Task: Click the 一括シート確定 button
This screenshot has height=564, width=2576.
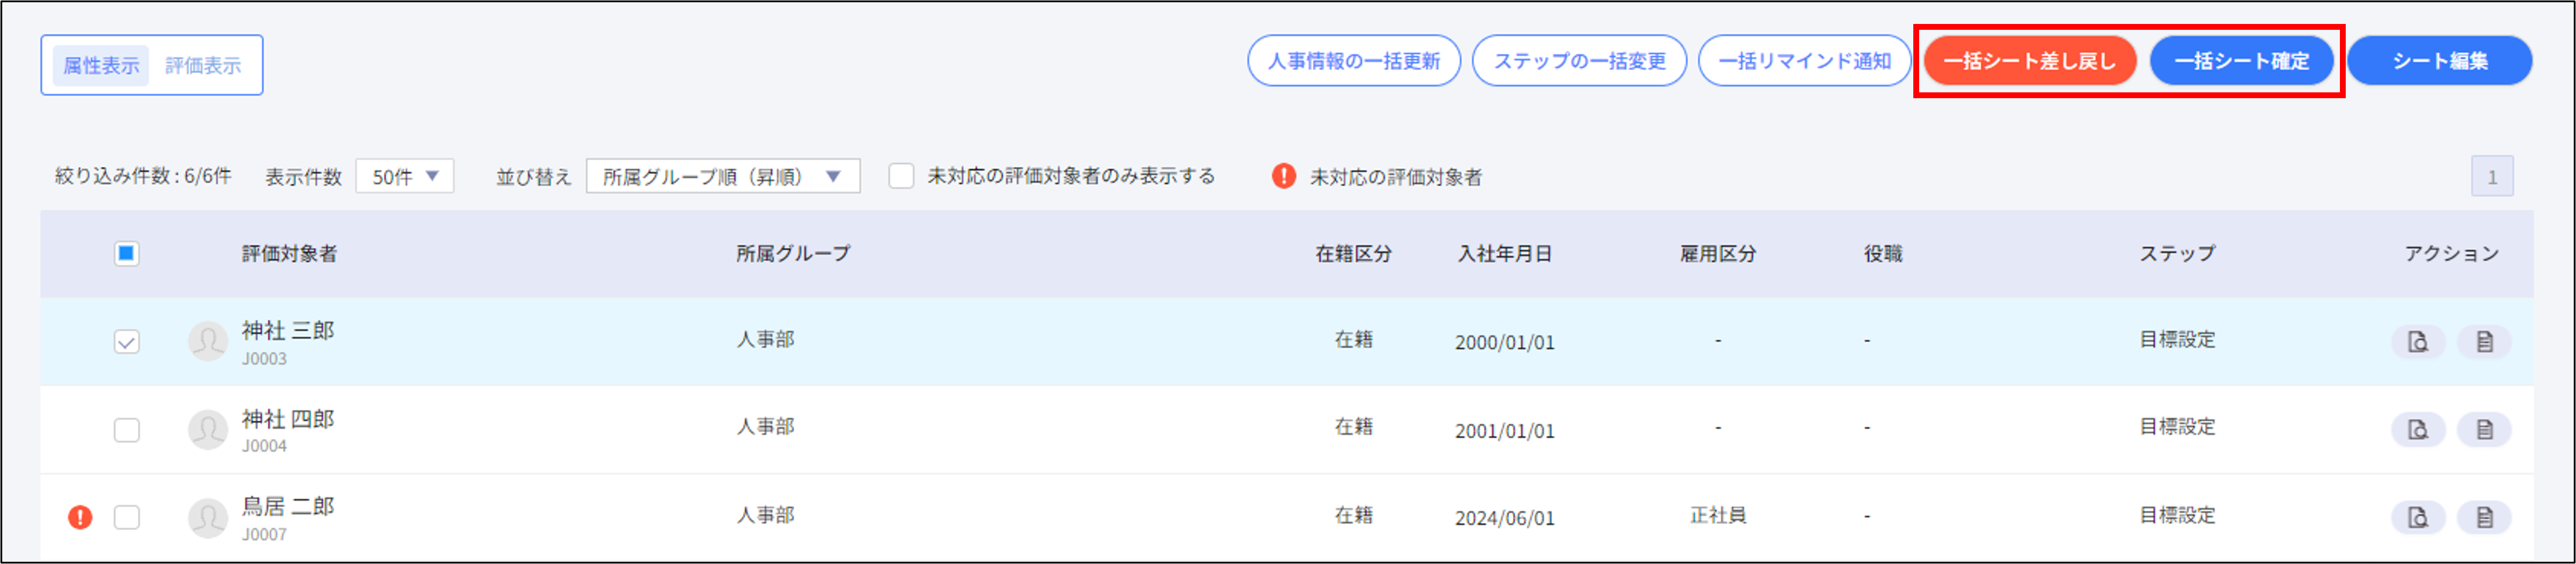Action: click(x=2243, y=60)
